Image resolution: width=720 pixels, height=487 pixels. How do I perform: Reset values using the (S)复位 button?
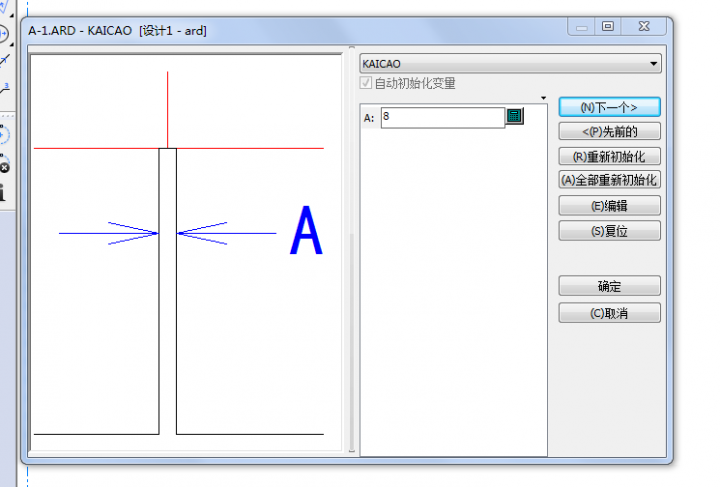click(x=609, y=231)
